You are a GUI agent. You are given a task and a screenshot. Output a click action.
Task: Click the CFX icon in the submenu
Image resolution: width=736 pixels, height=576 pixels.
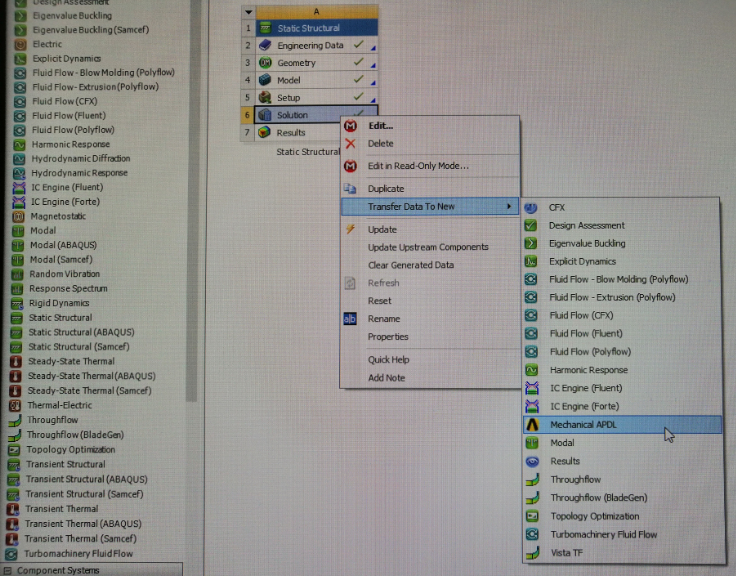pos(530,207)
